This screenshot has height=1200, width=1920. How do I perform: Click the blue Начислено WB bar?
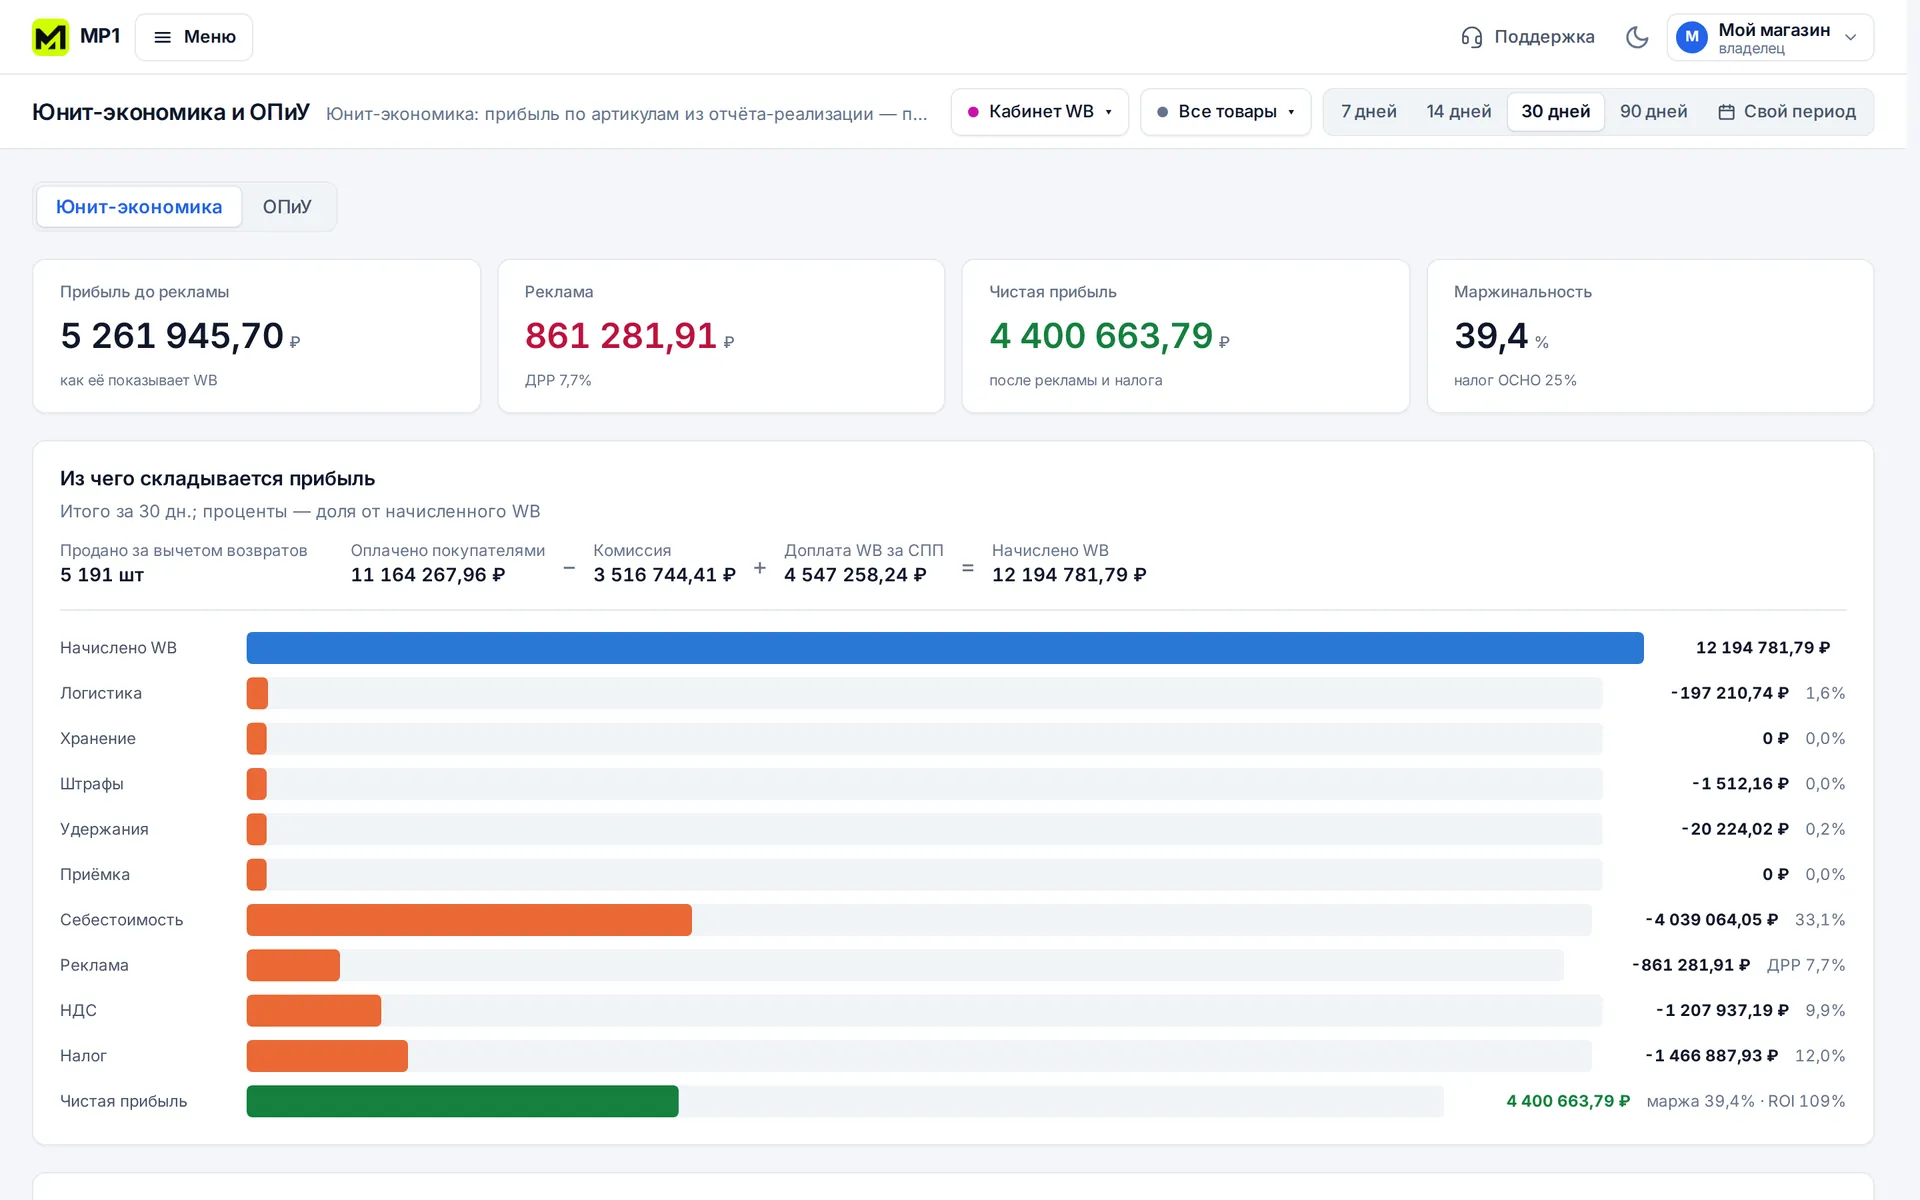945,648
